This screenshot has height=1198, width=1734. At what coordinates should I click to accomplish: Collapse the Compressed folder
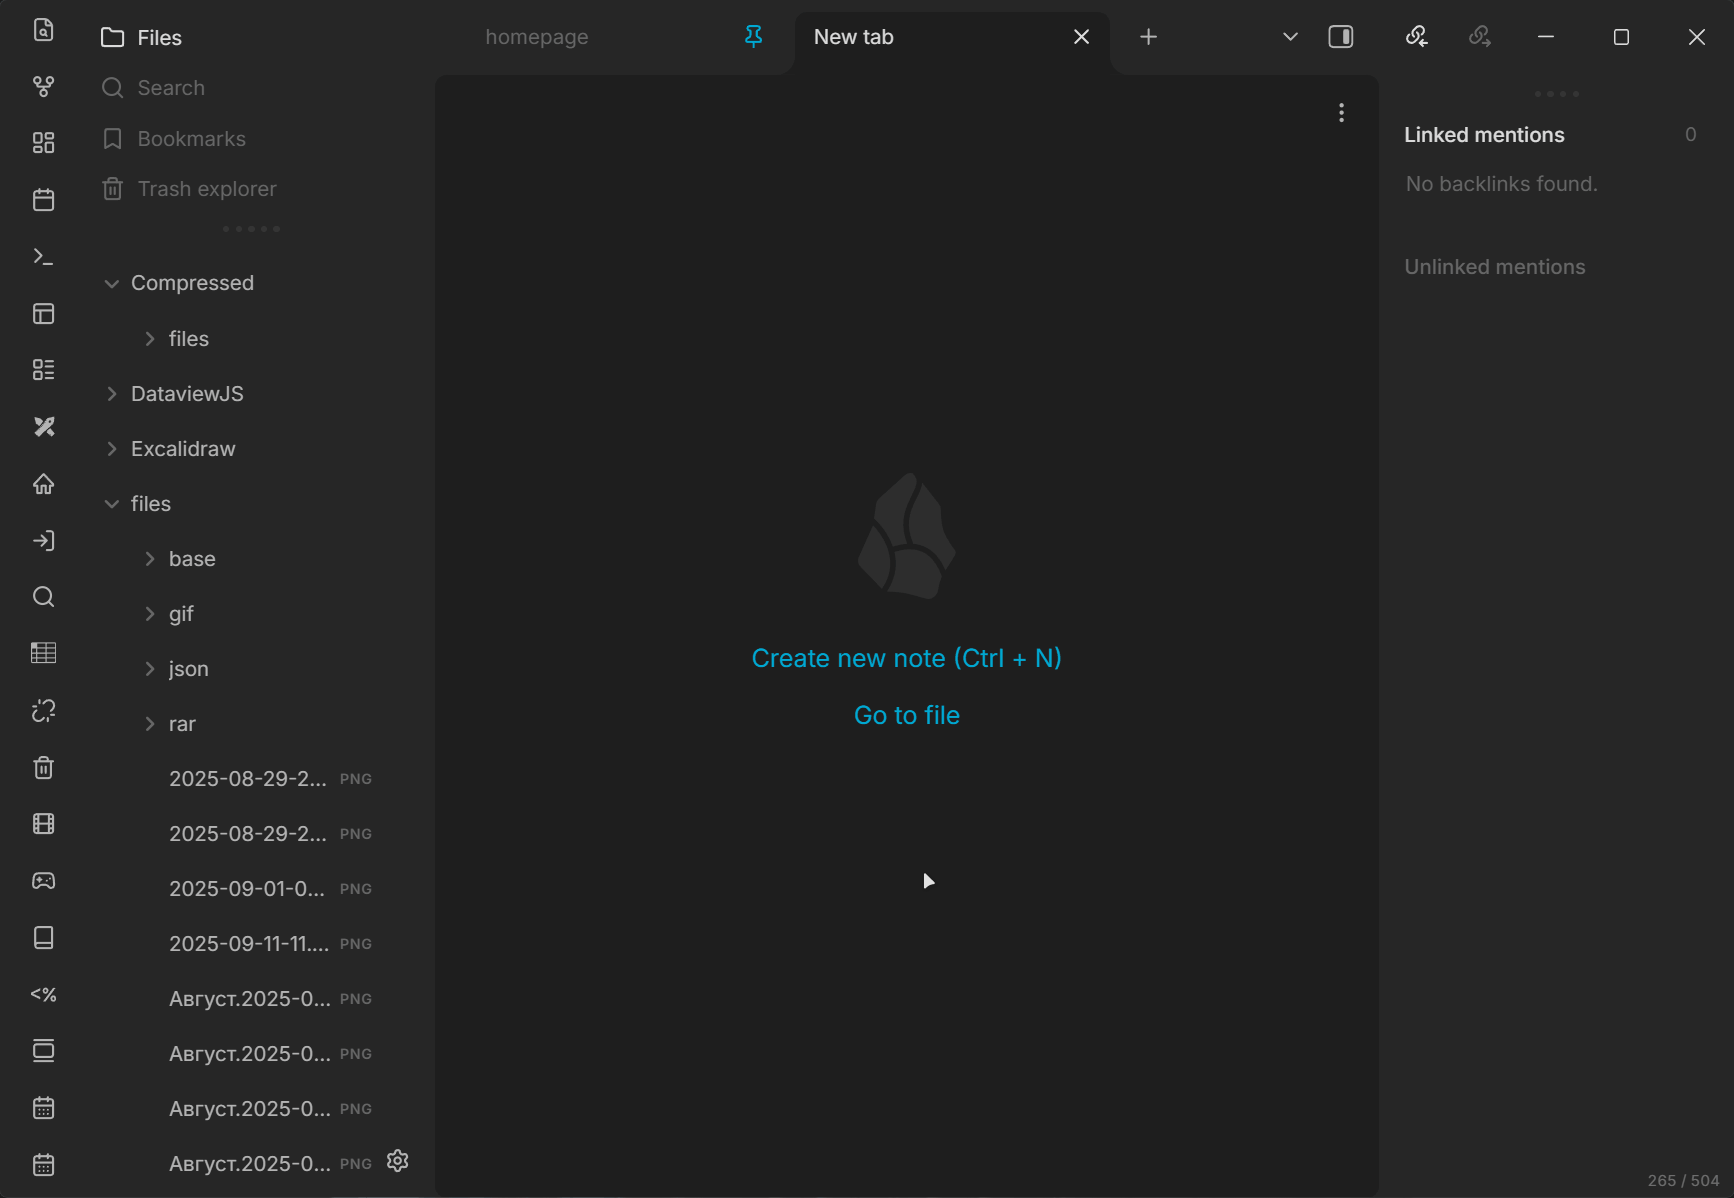click(111, 284)
